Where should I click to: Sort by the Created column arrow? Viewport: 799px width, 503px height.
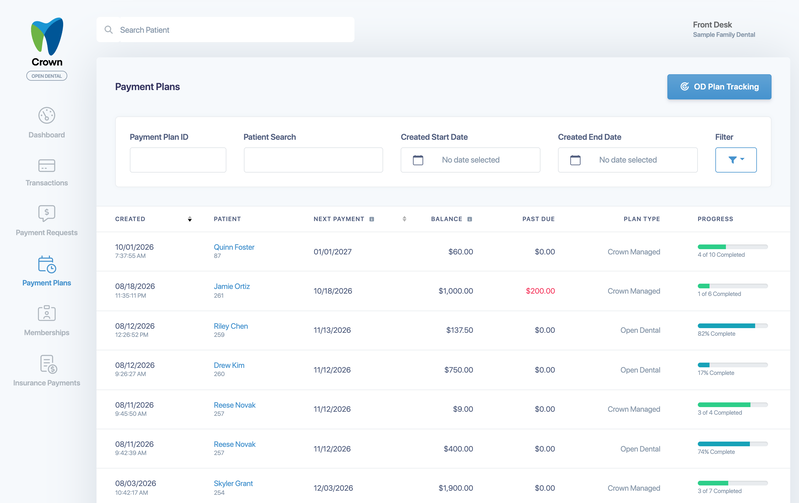[190, 219]
